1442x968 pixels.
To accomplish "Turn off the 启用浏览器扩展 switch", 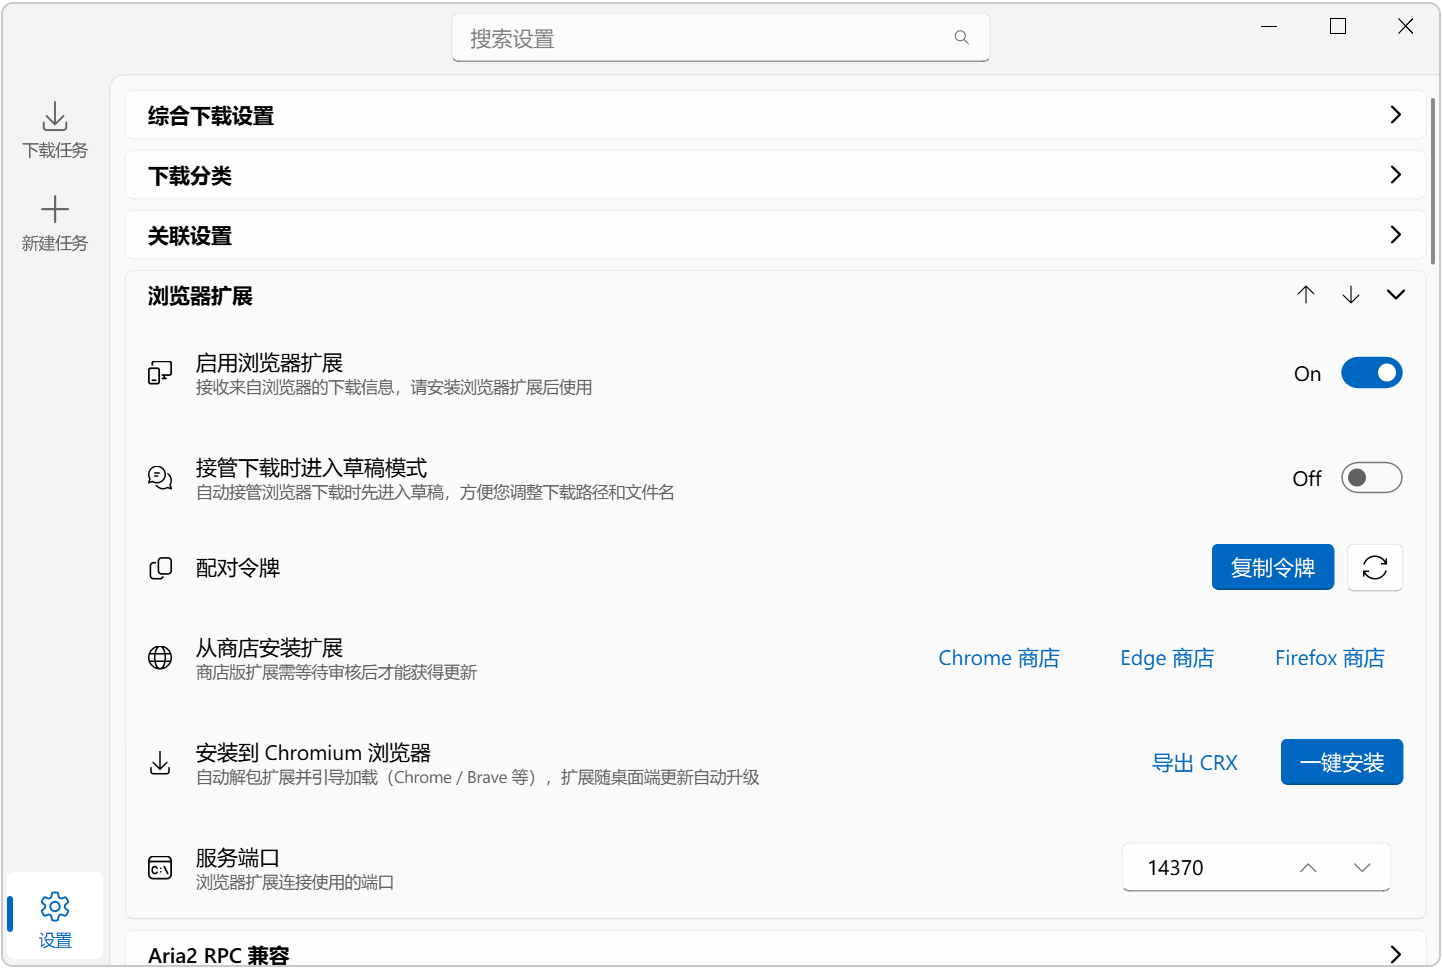I will tap(1372, 373).
